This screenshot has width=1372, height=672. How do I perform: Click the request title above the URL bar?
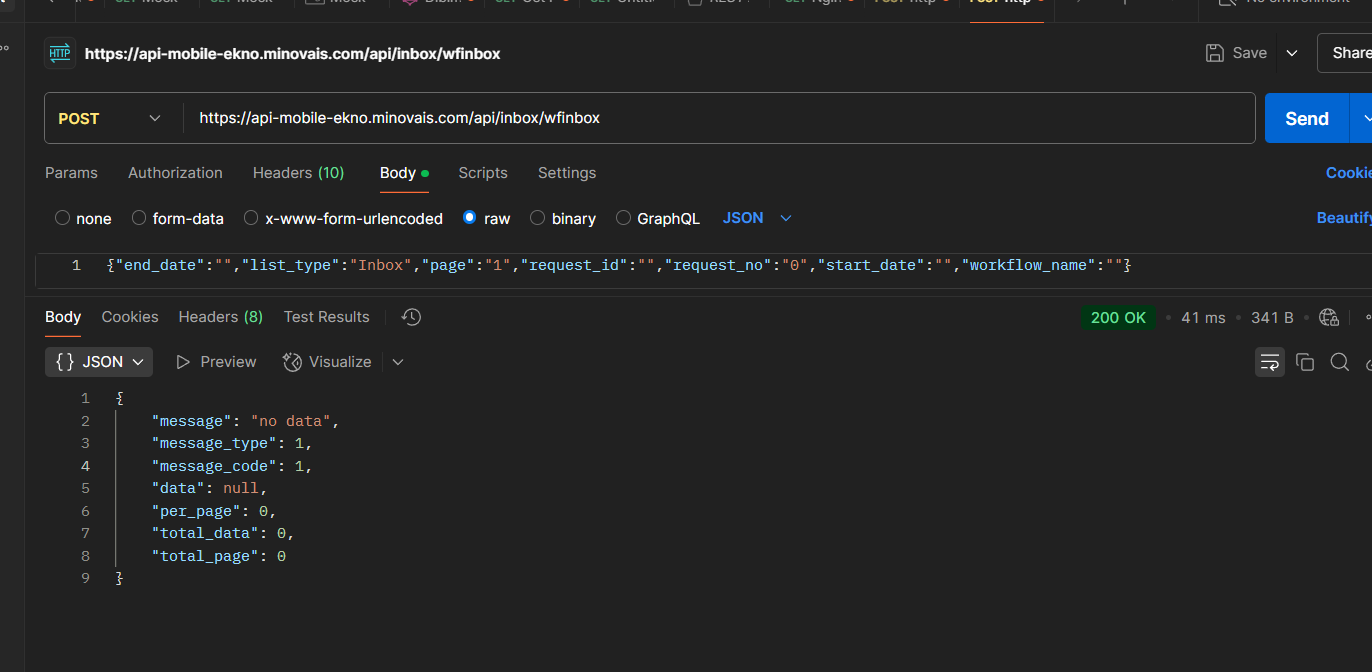tap(293, 54)
